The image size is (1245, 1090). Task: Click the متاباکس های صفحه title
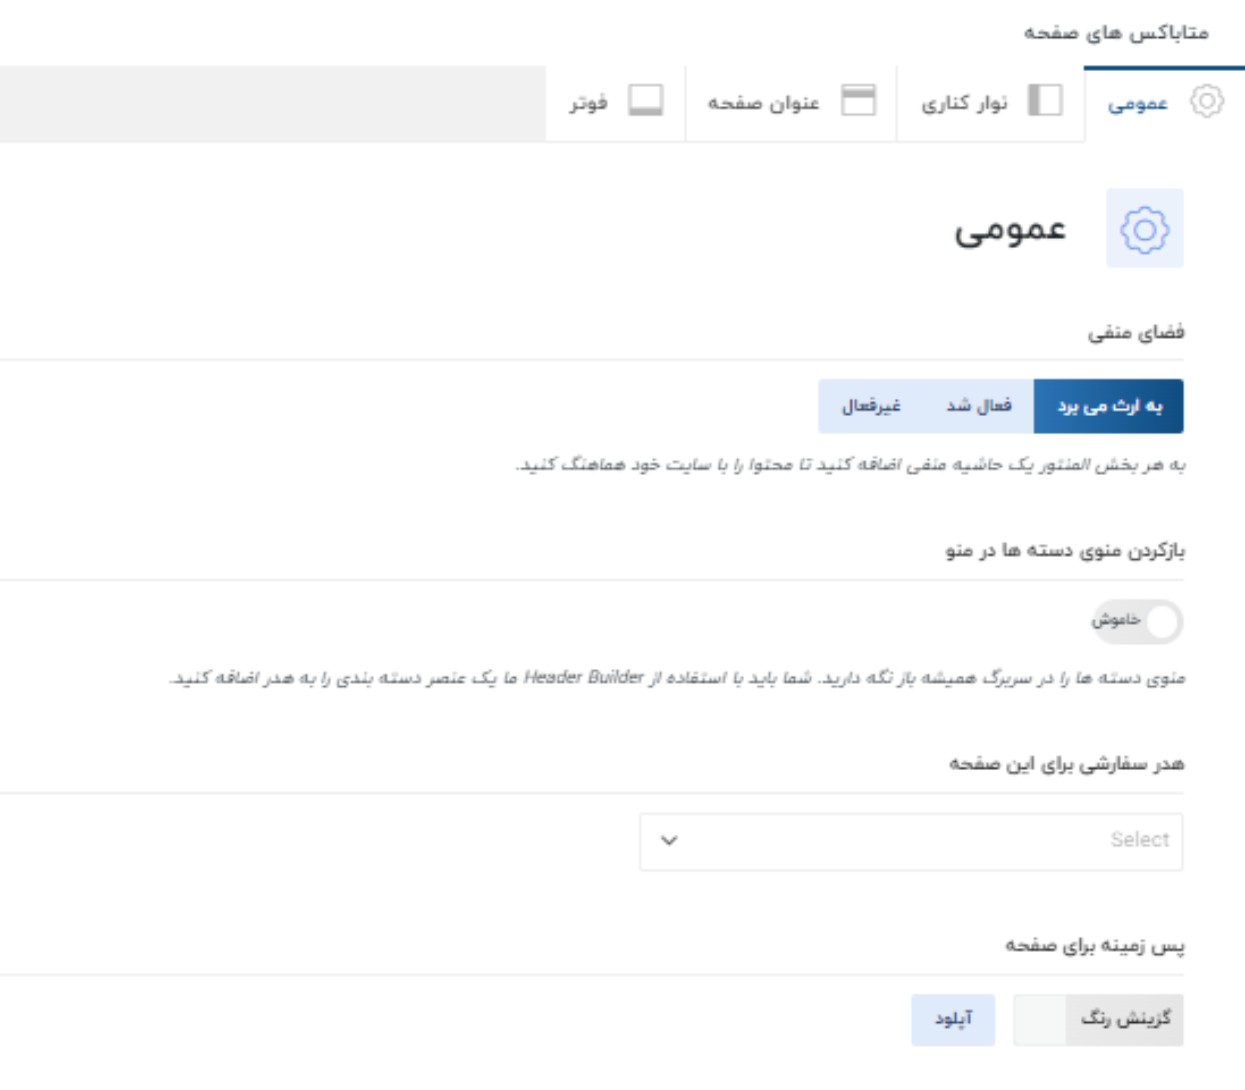1116,33
